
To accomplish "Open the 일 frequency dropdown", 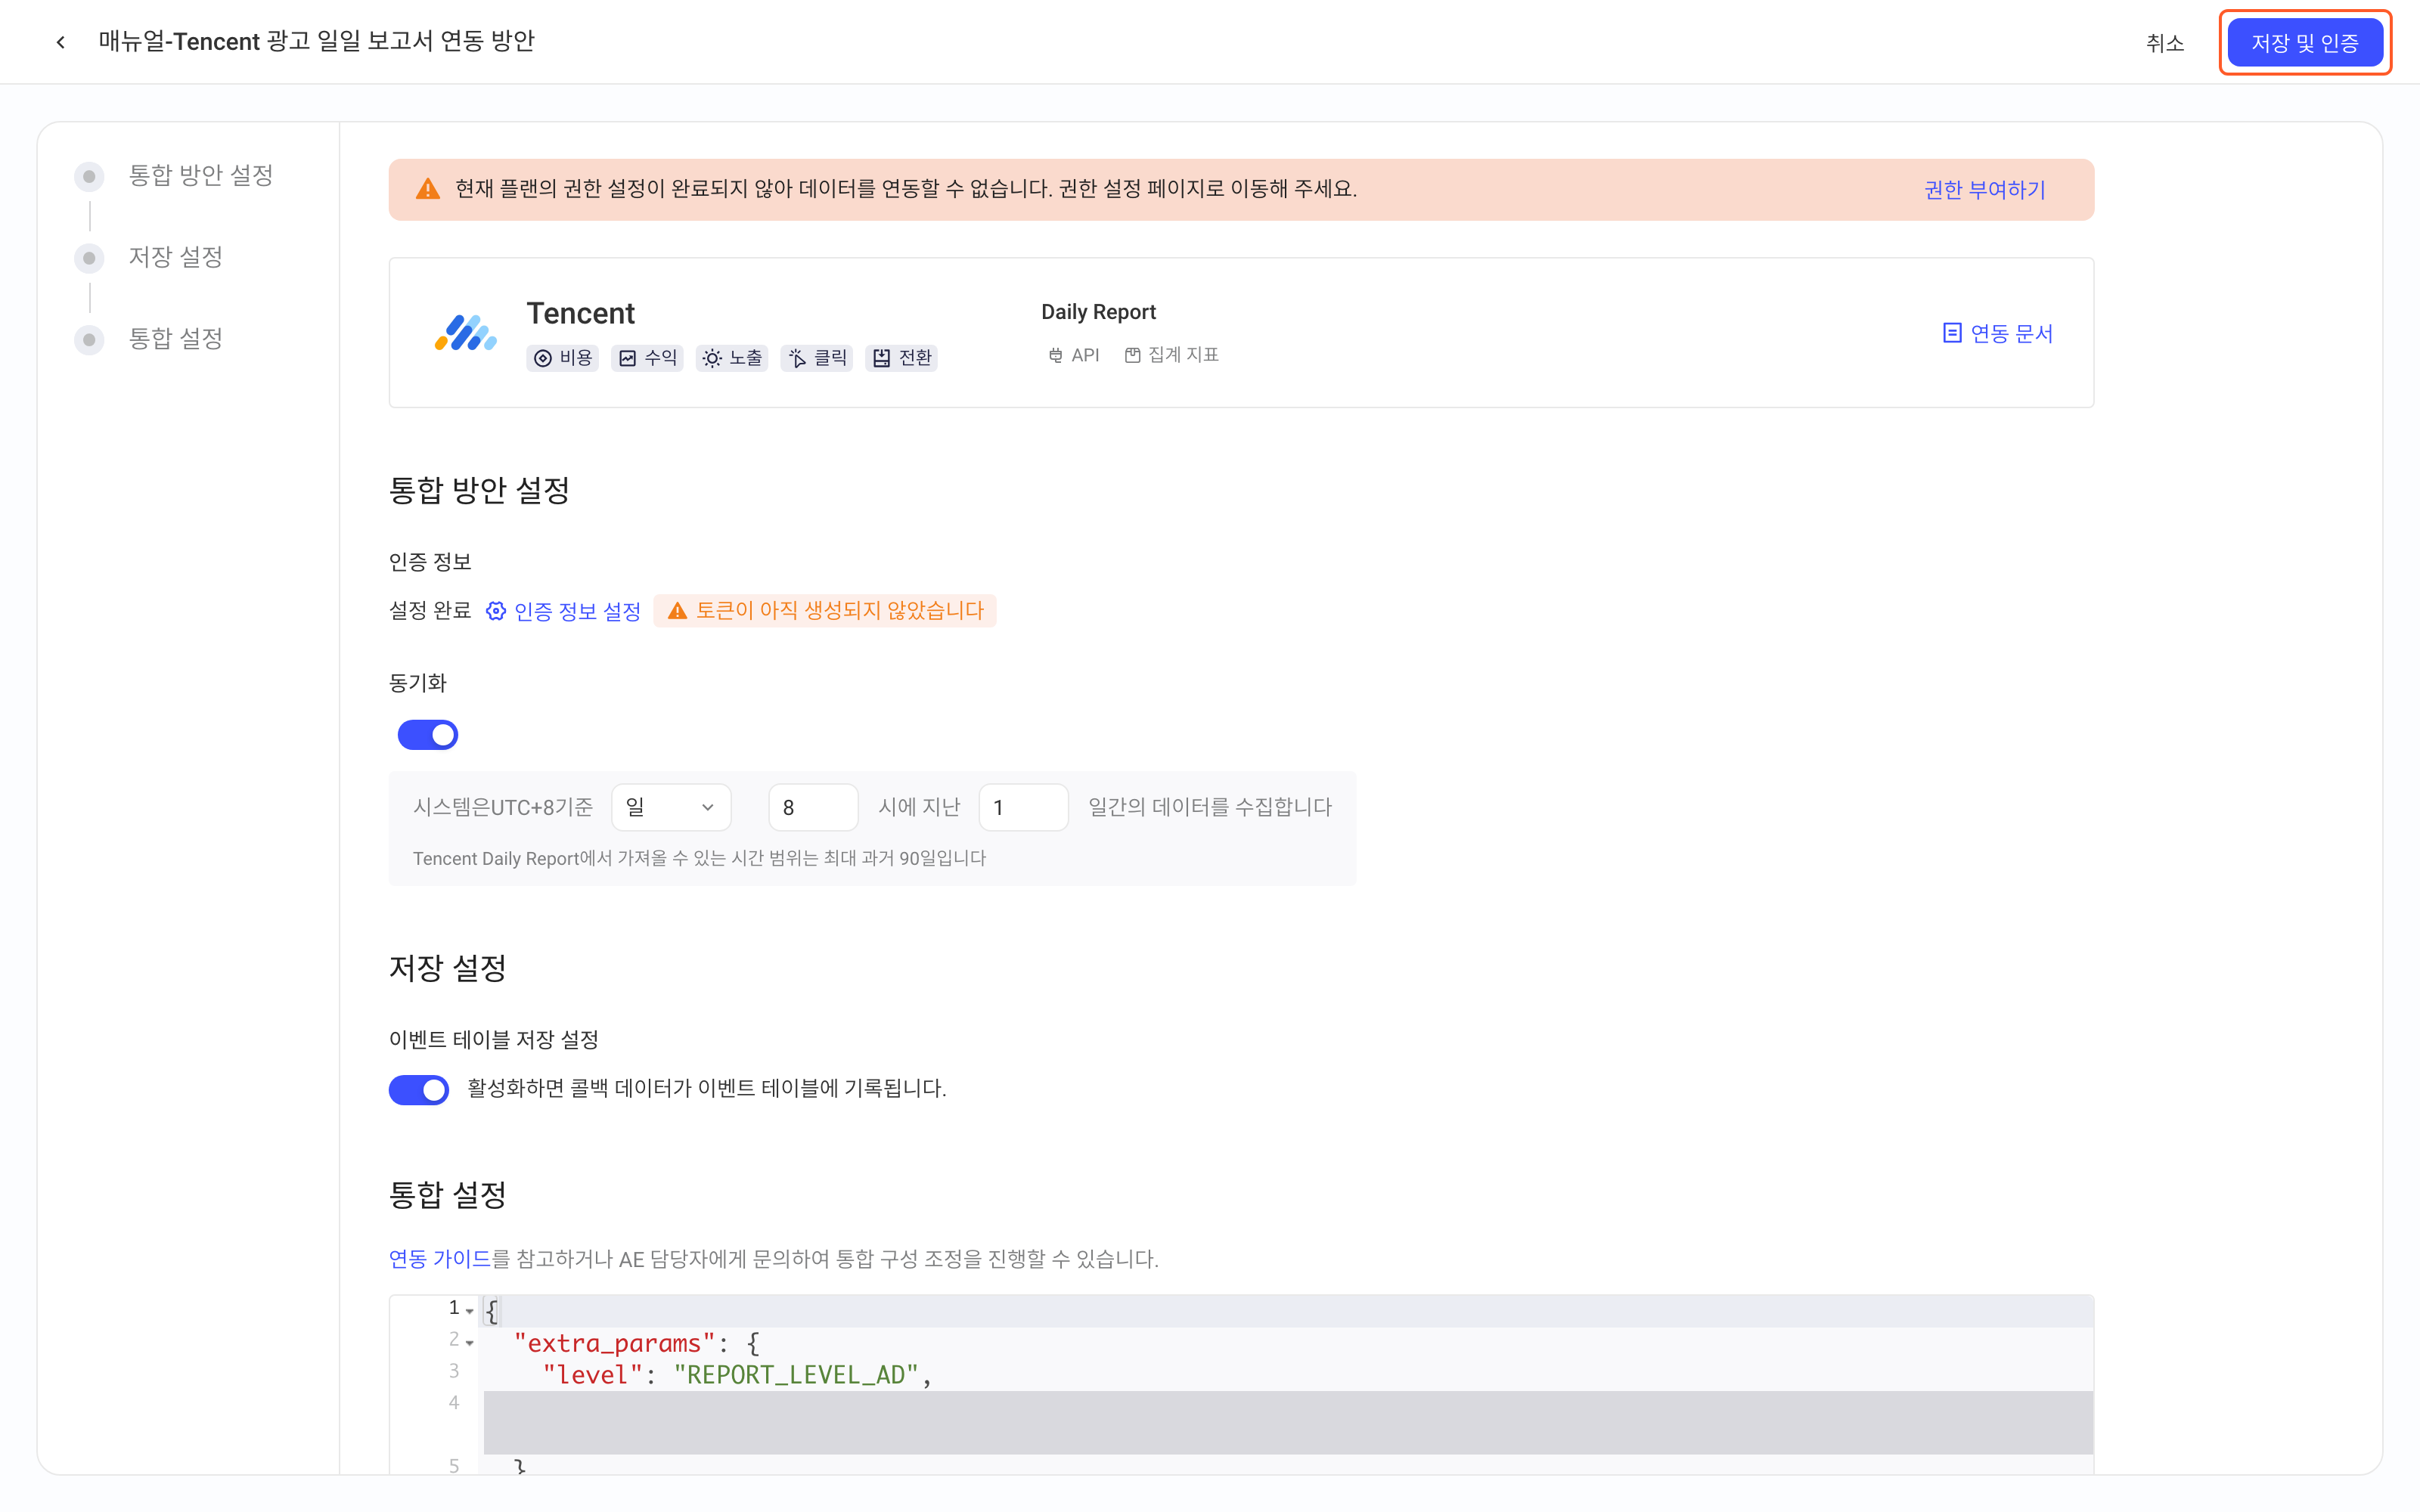I will coord(671,807).
